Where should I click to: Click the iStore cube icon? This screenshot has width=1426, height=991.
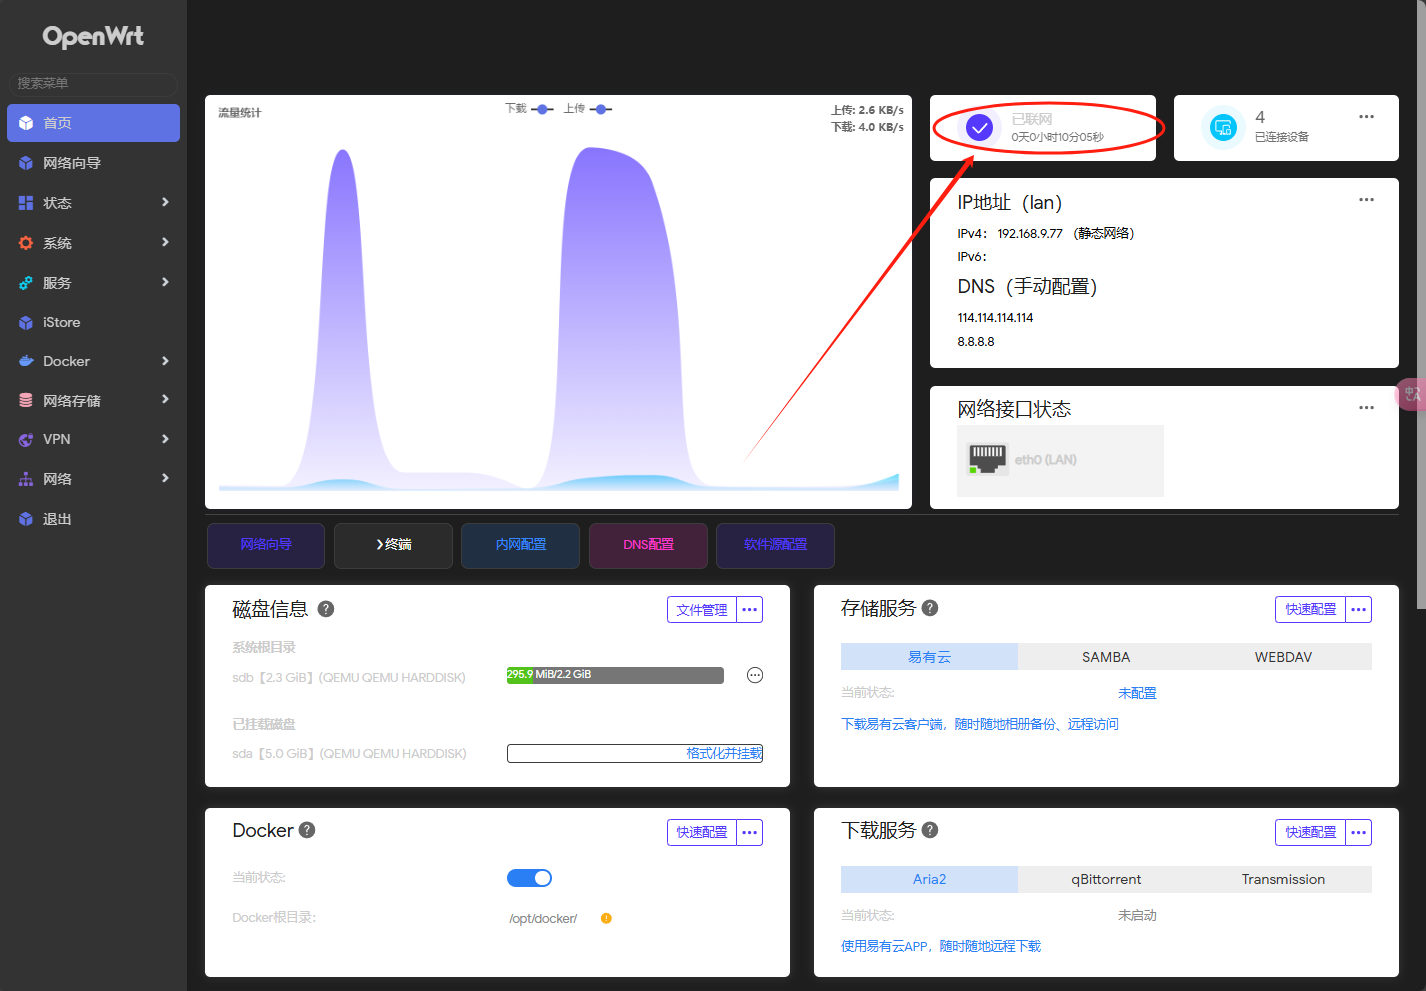pos(26,322)
